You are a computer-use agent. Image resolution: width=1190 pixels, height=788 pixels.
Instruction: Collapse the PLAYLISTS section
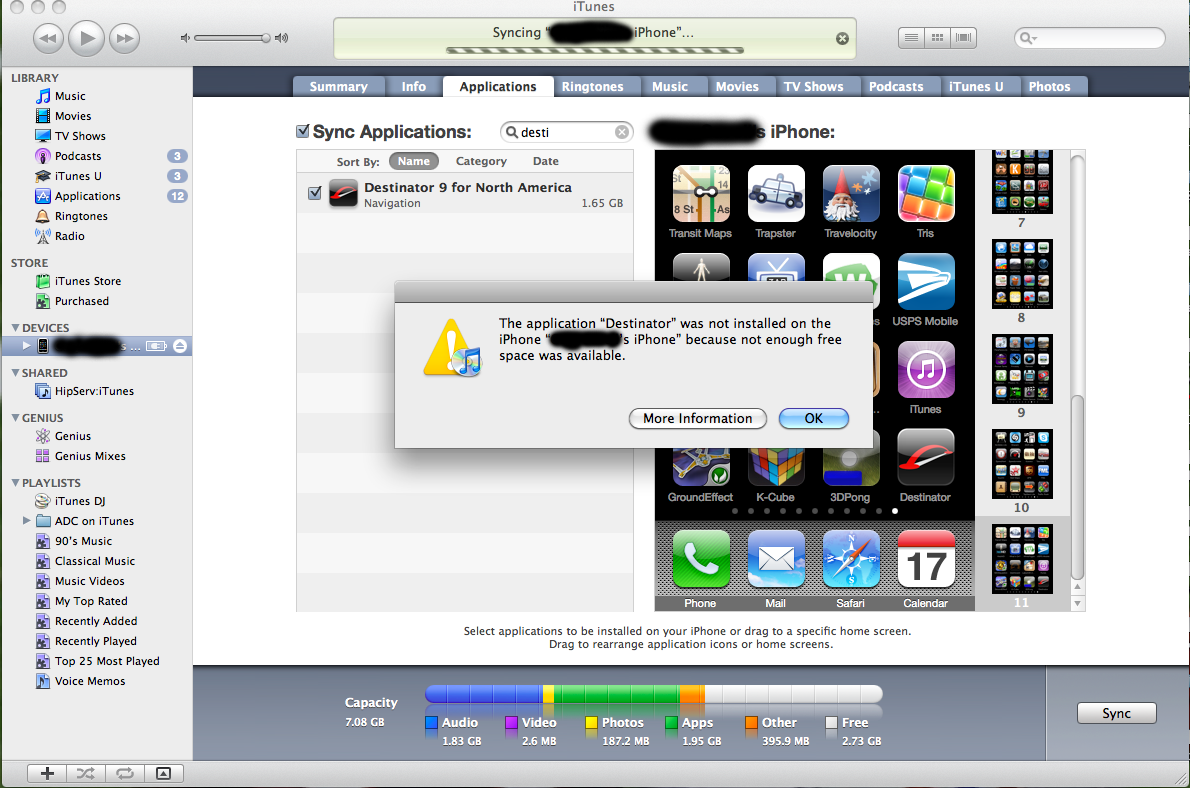coord(15,483)
